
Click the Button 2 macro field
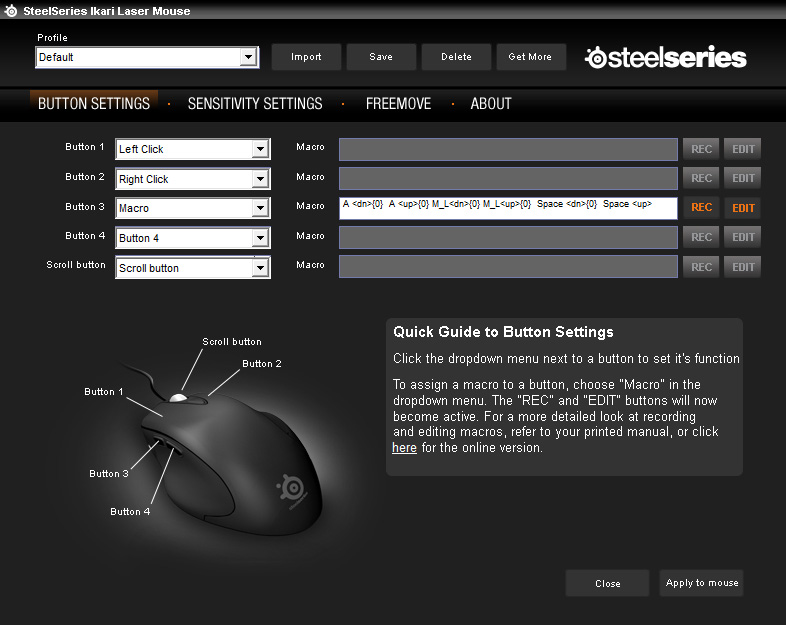pyautogui.click(x=508, y=178)
